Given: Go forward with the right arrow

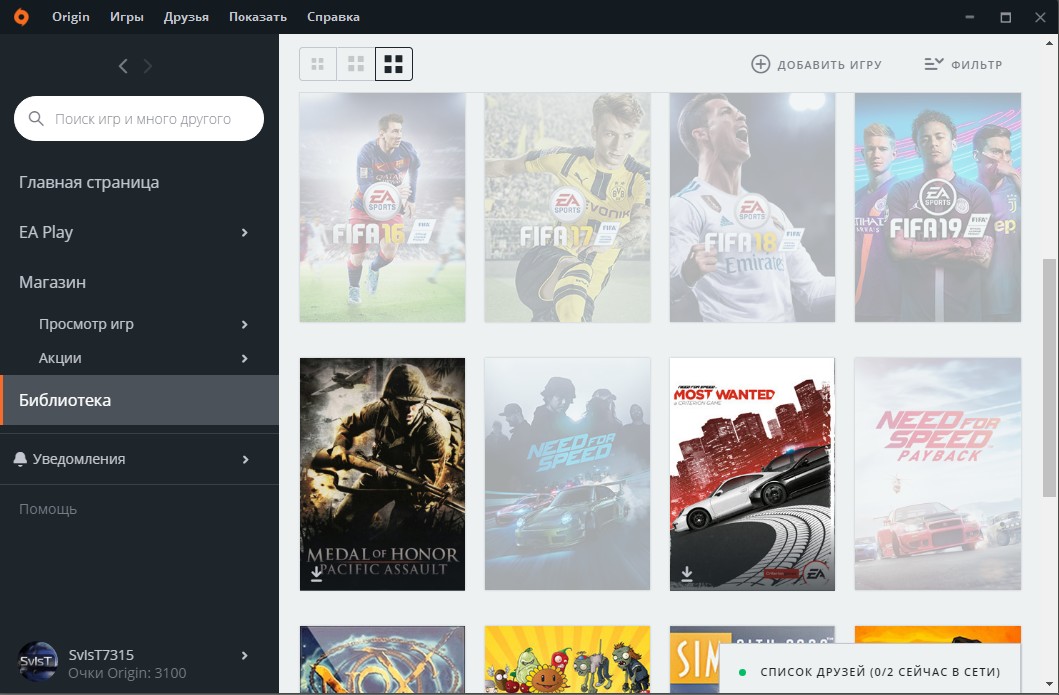Looking at the screenshot, I should pos(148,66).
